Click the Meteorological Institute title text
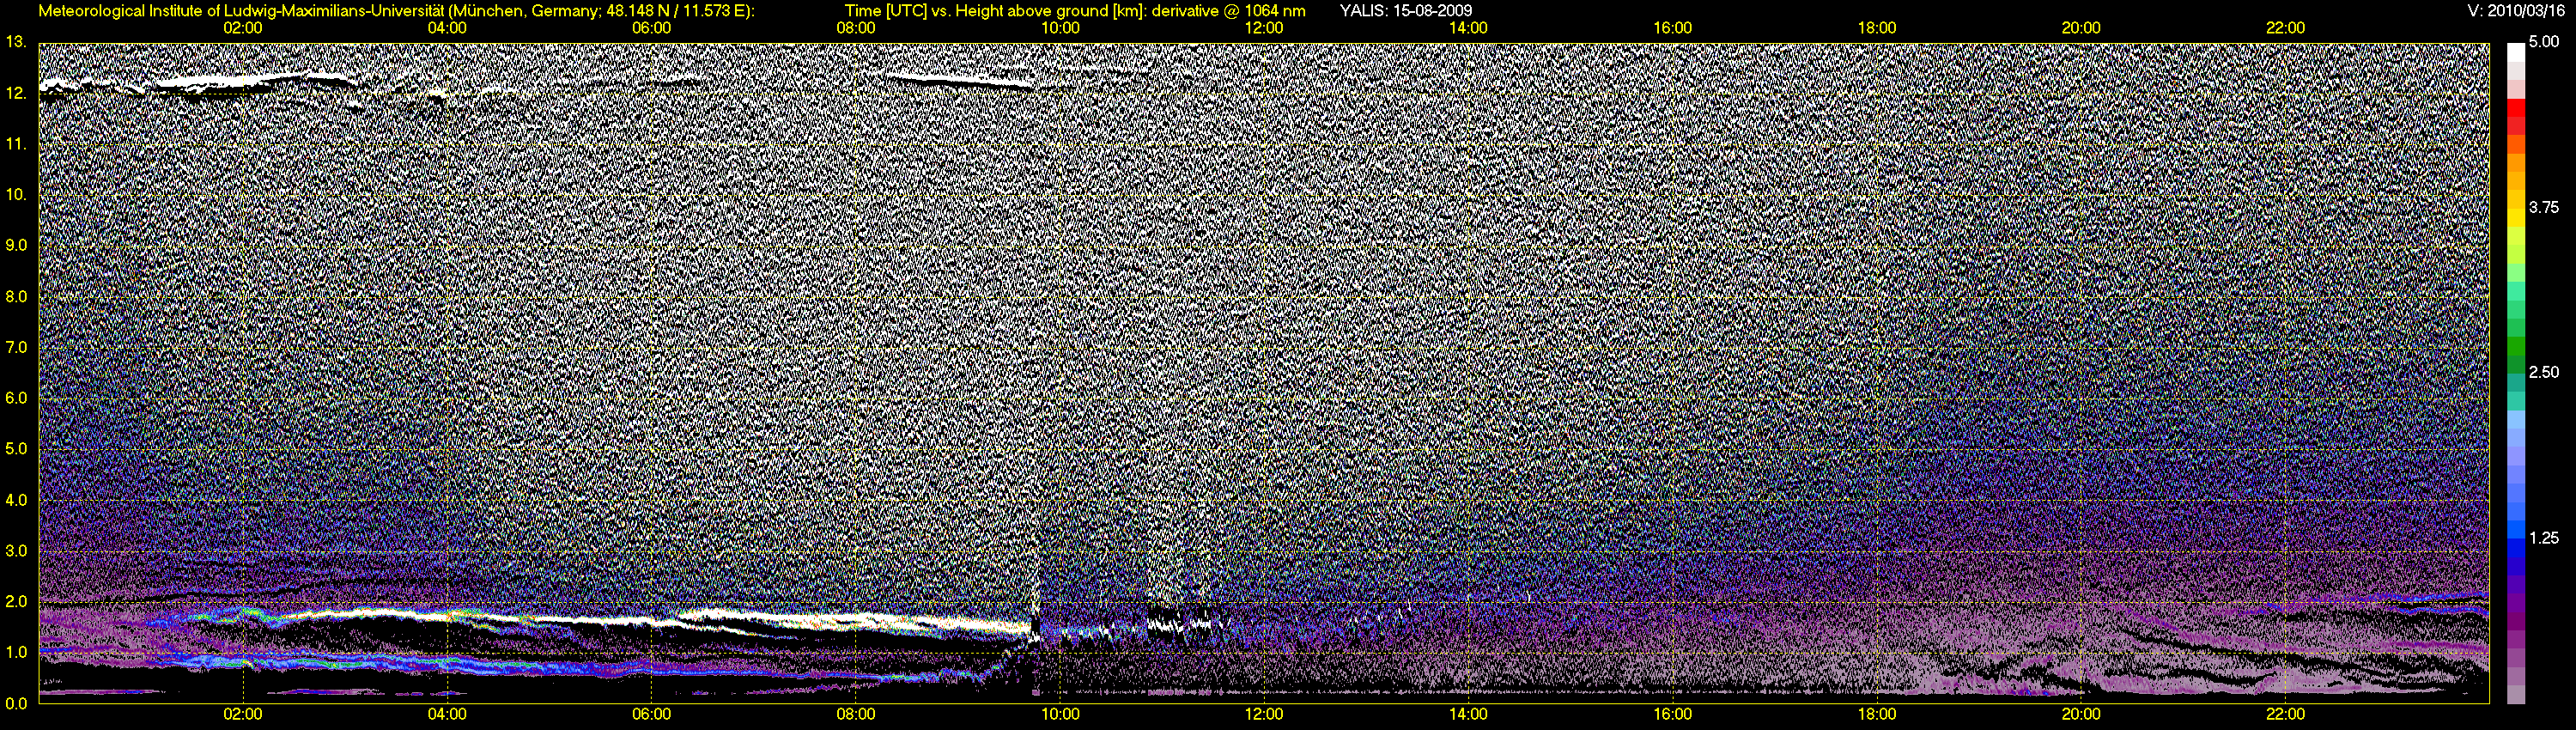Screen dimensions: 2576x730 (x=396, y=11)
